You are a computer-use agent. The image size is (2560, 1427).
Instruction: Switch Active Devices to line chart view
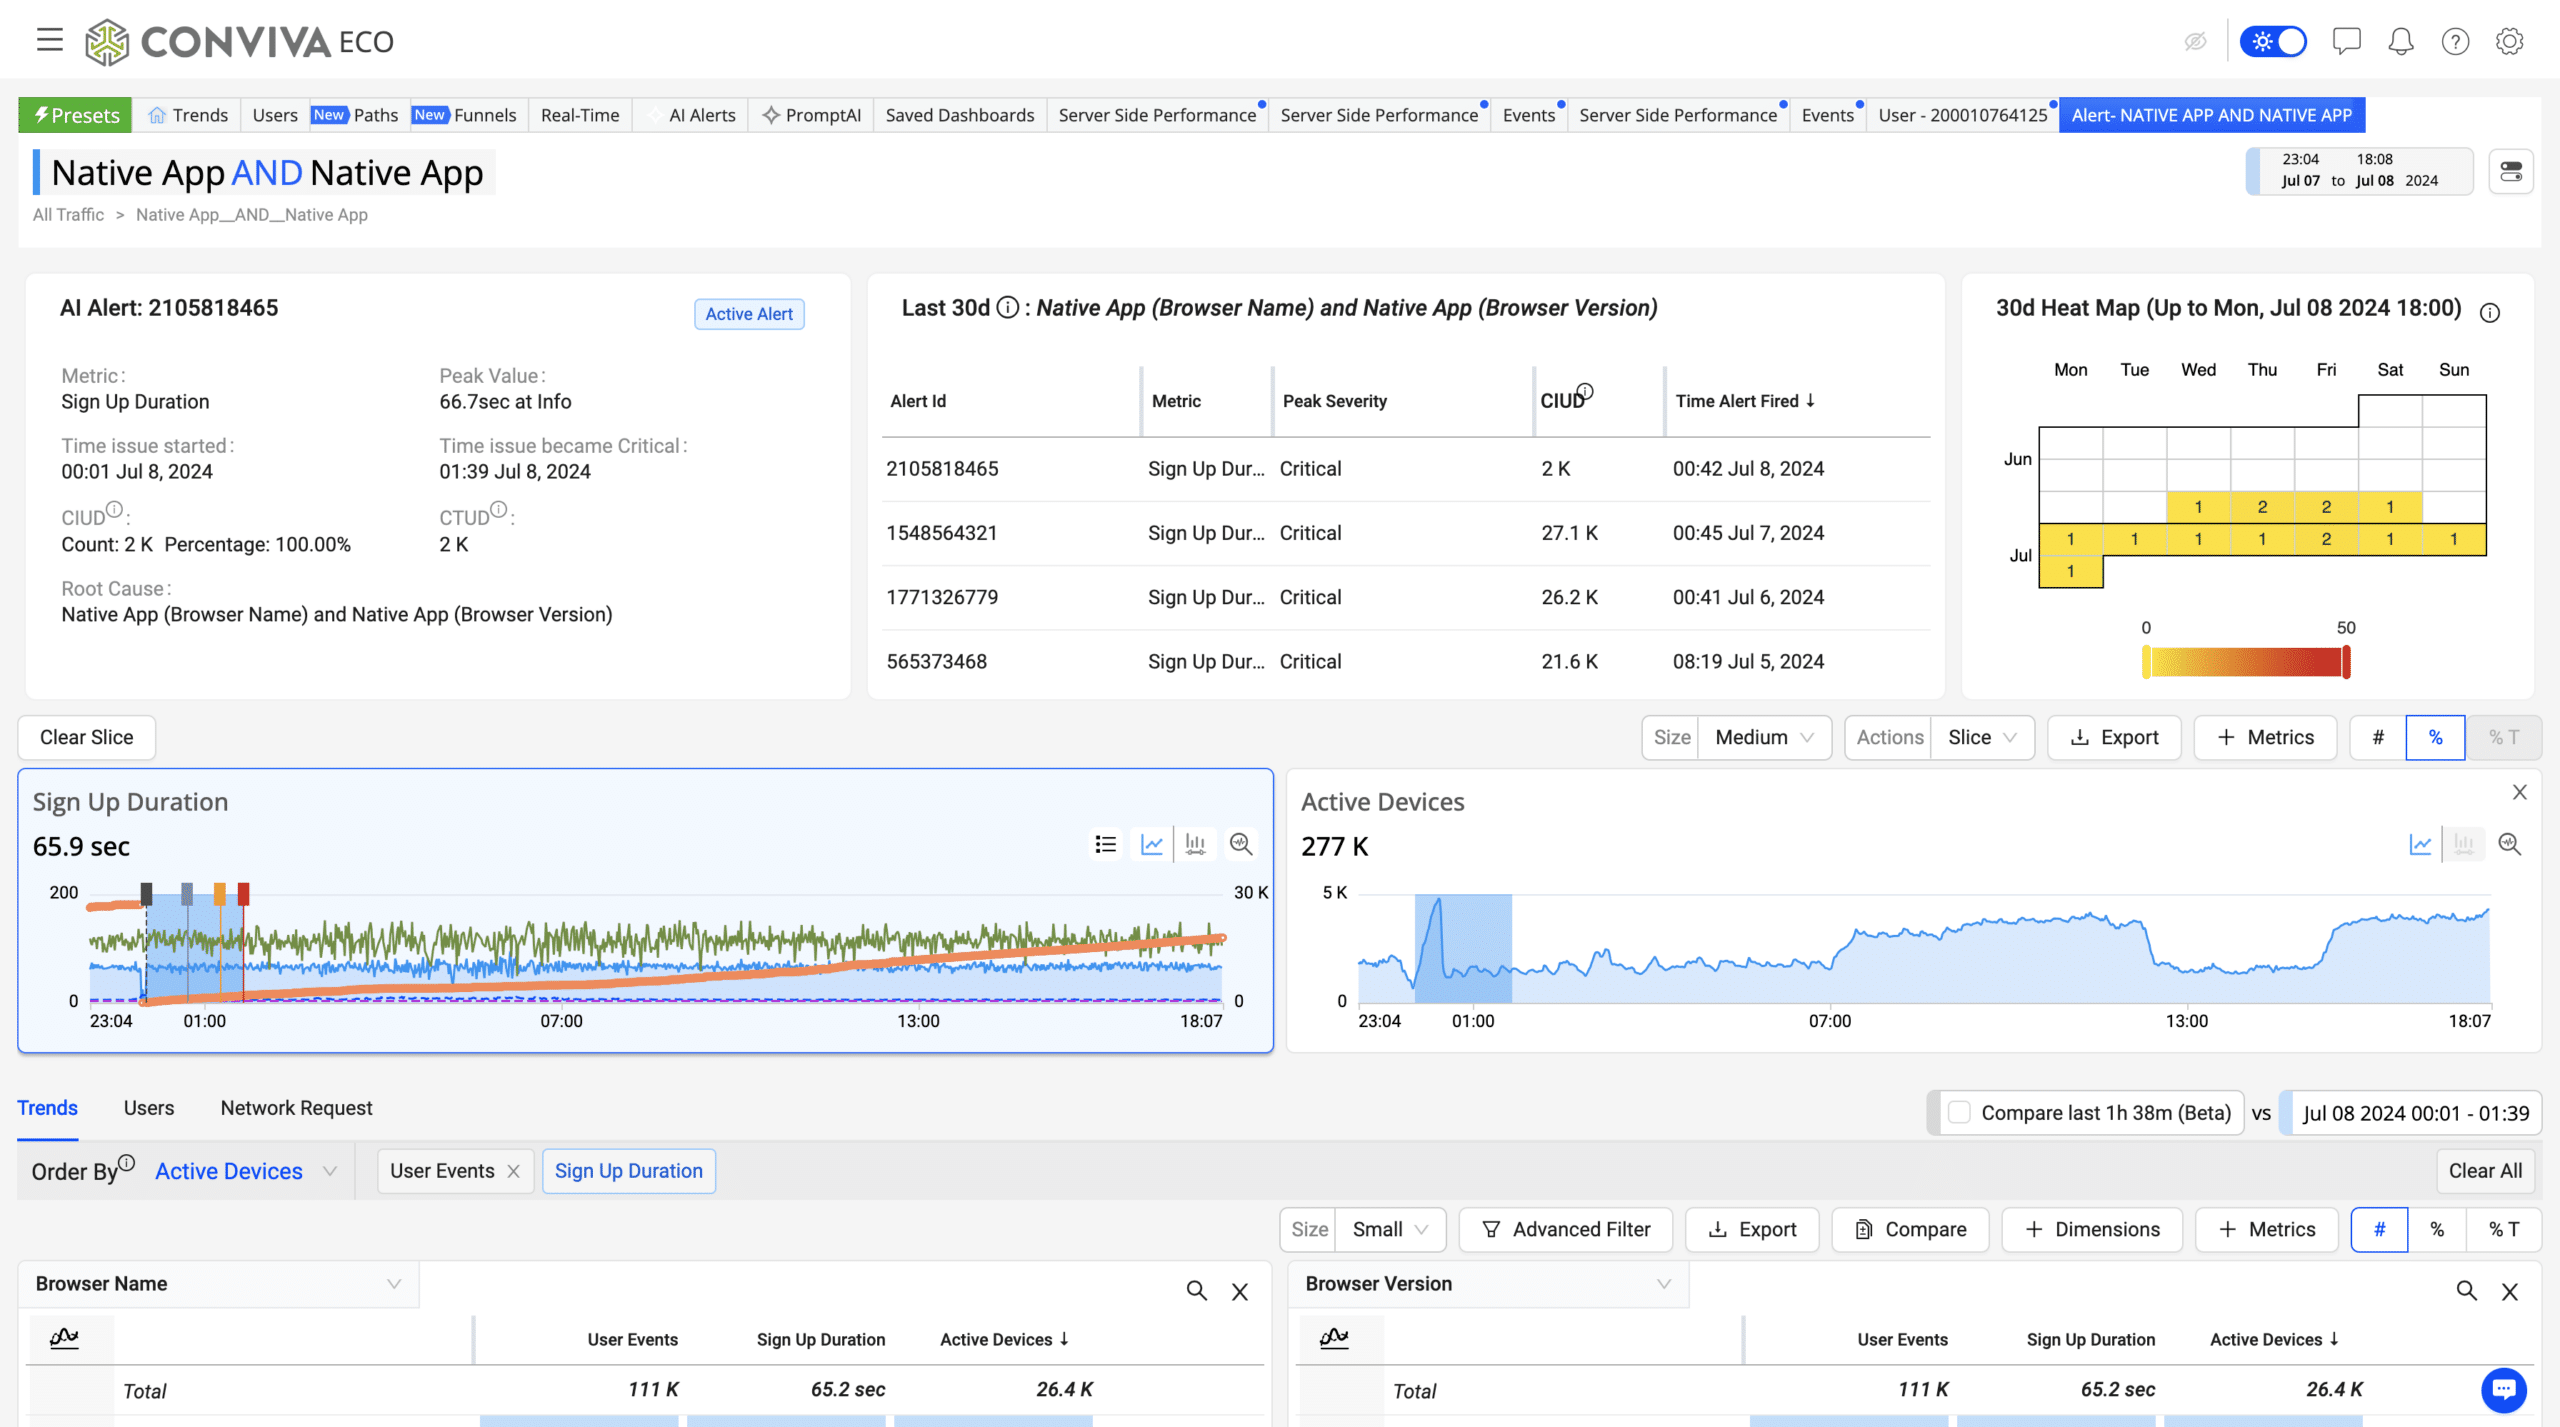coord(2420,845)
